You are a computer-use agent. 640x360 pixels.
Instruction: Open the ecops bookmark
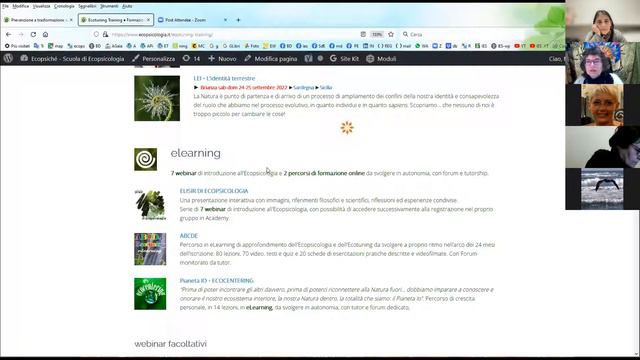point(76,46)
